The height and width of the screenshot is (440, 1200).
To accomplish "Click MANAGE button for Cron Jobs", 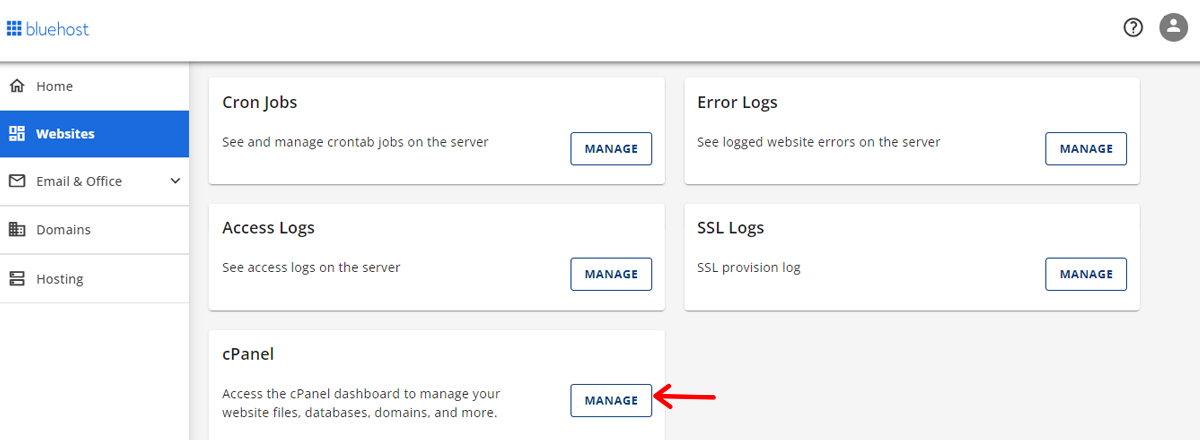I will click(x=611, y=148).
